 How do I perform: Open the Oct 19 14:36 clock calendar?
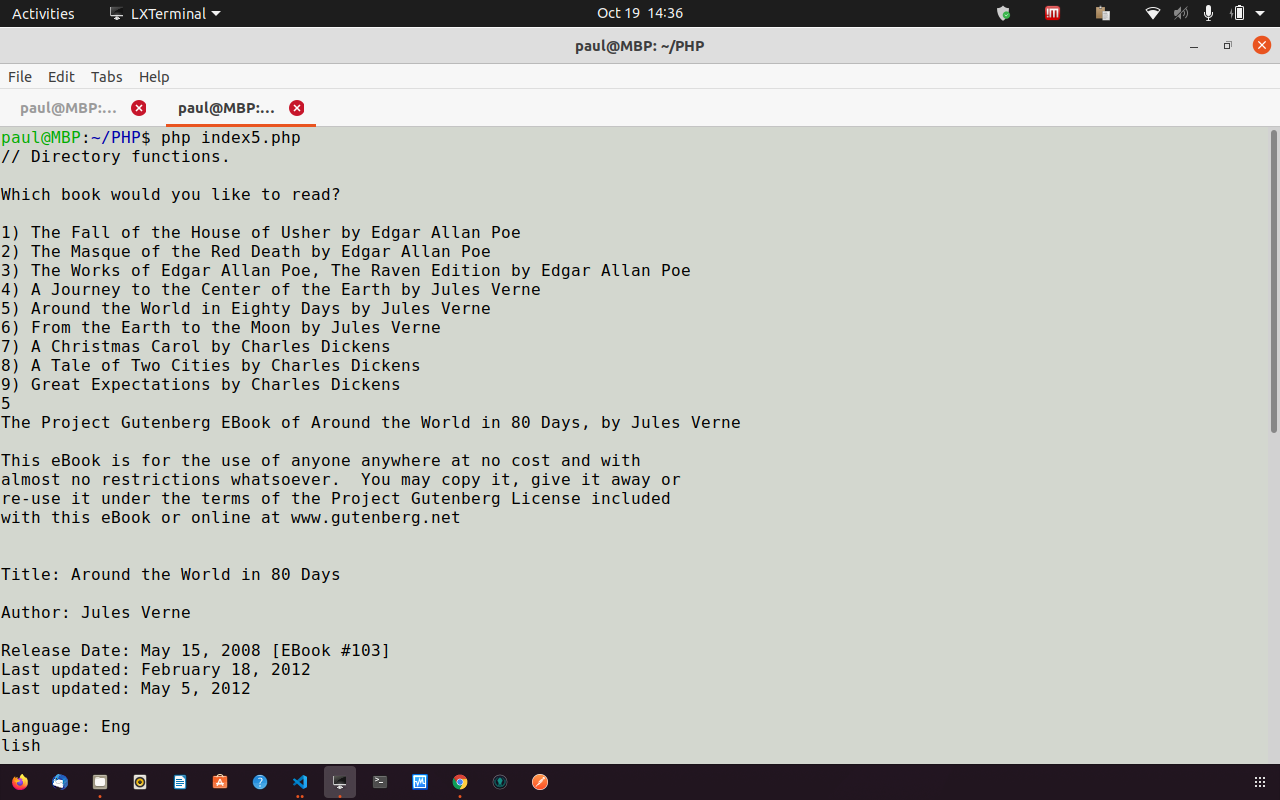tap(640, 13)
